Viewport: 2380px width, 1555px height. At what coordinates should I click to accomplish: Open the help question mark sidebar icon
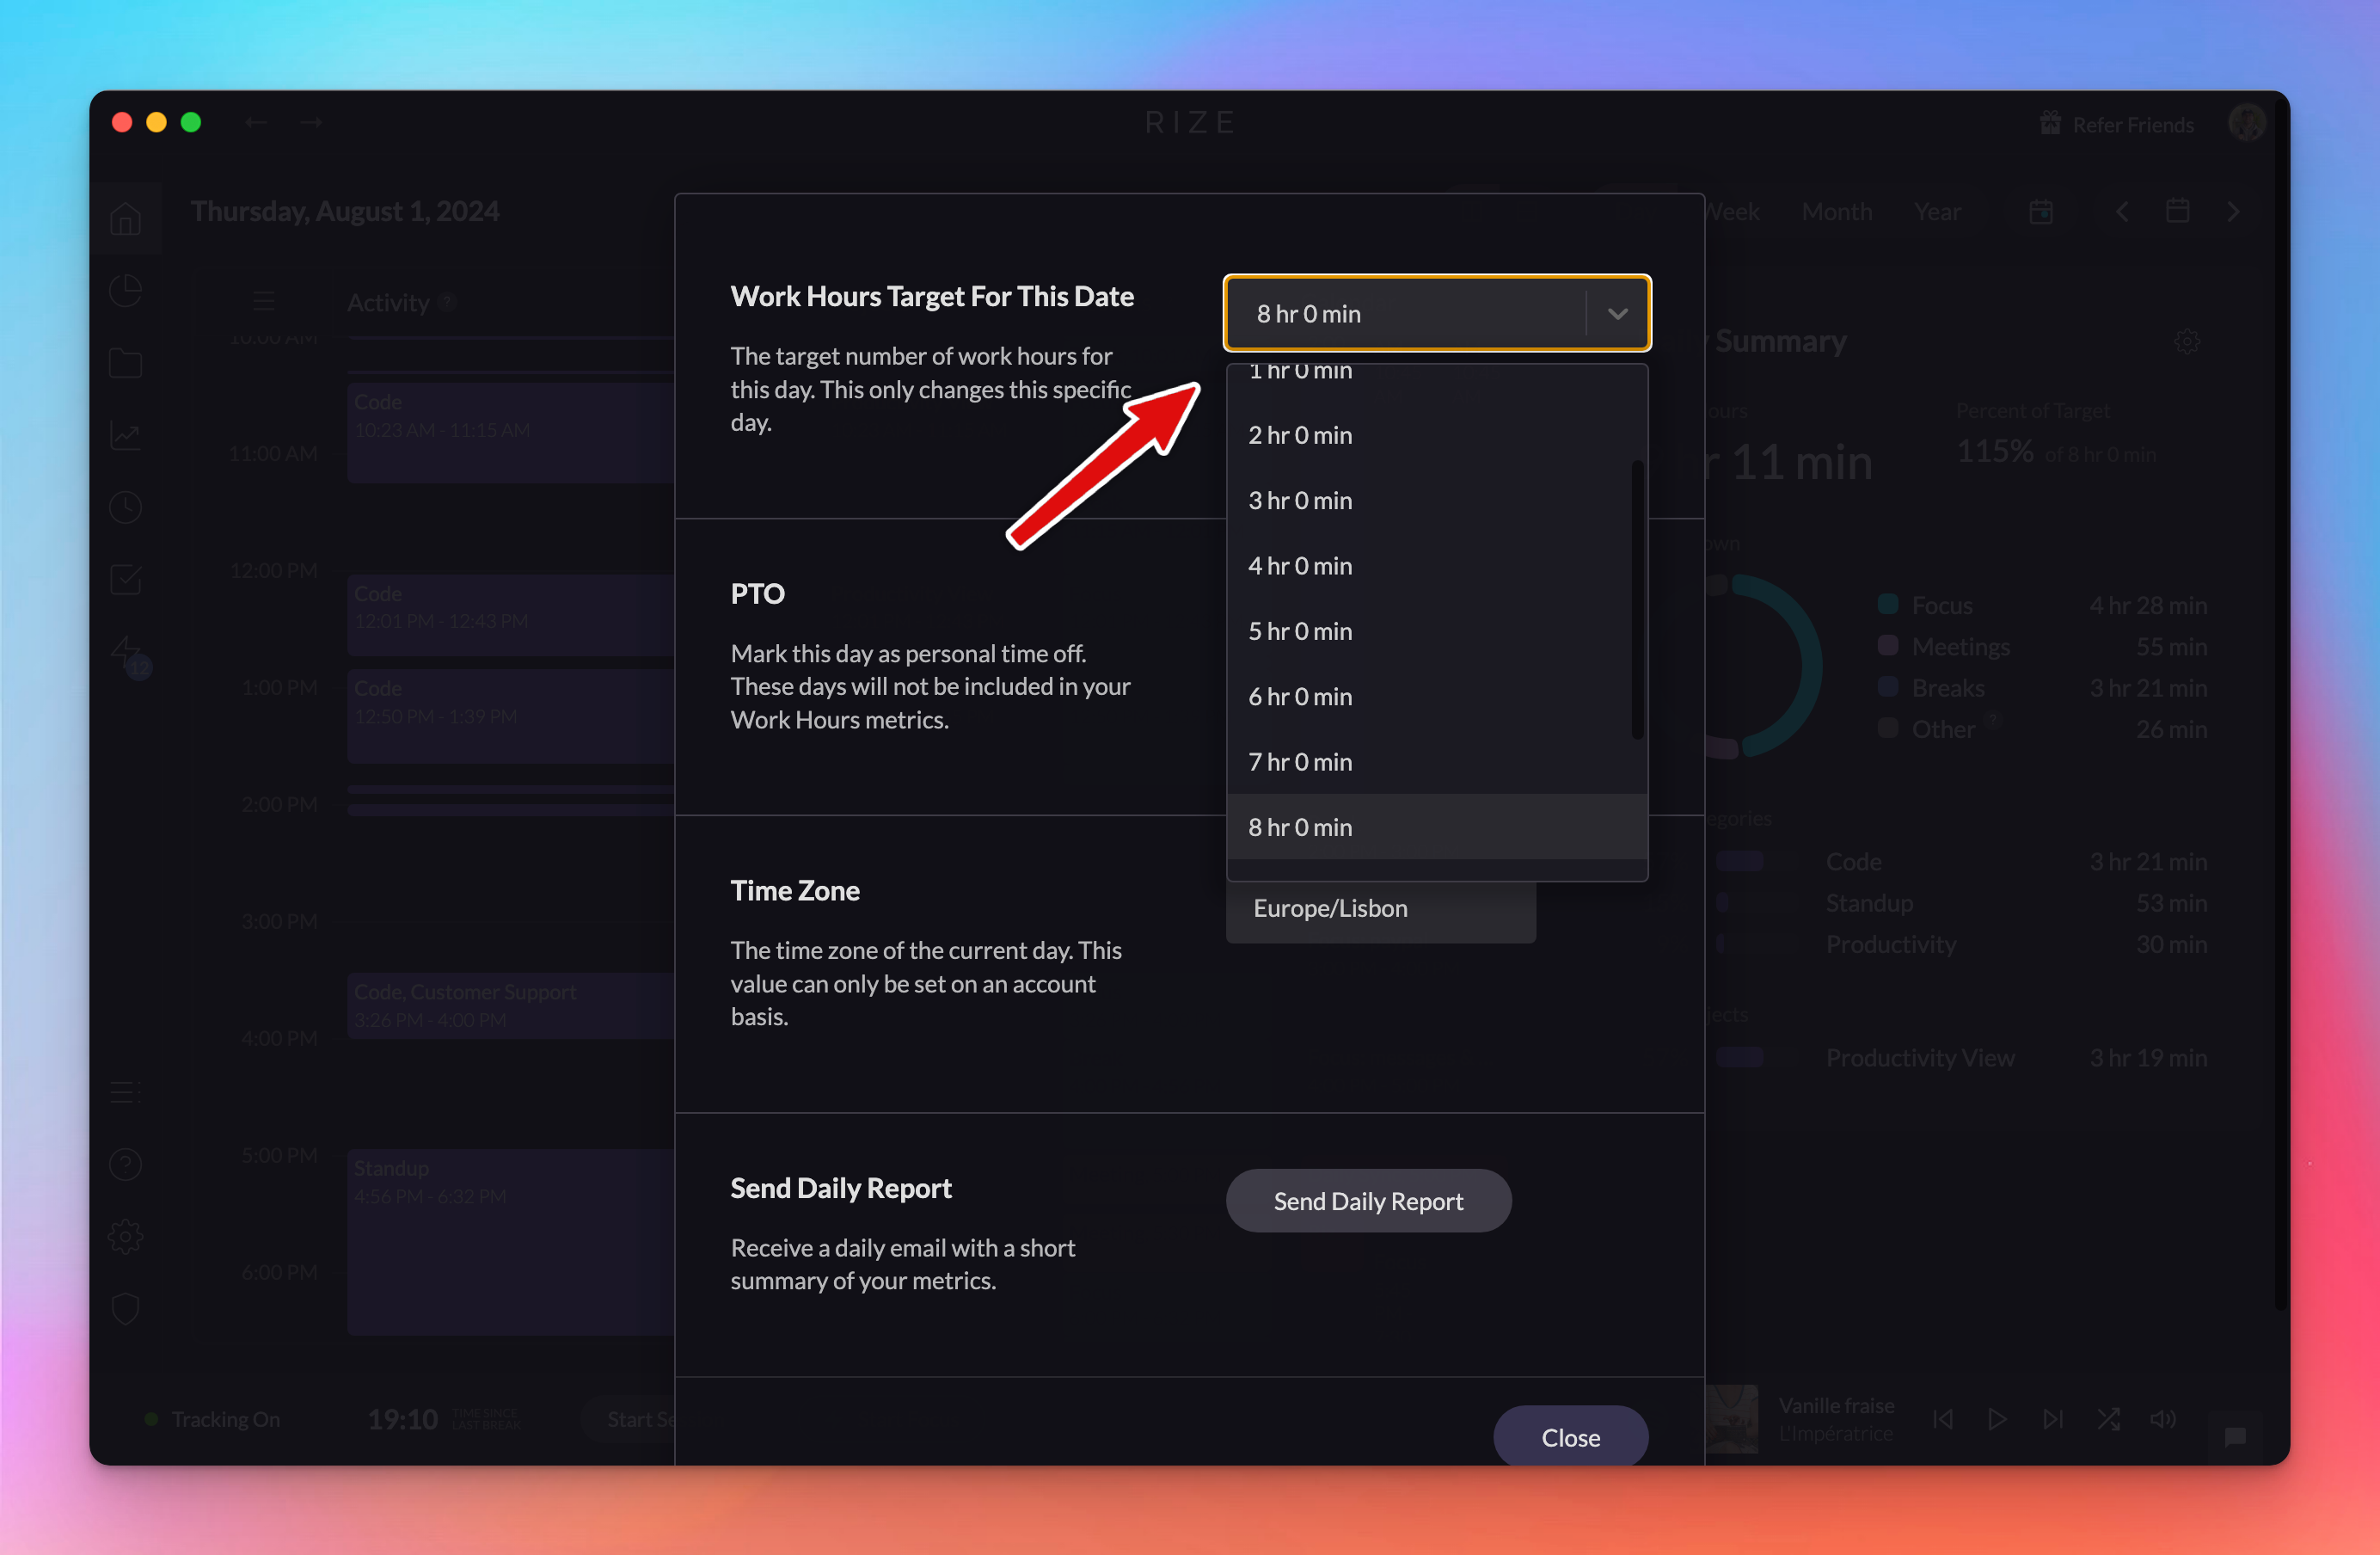125,1164
